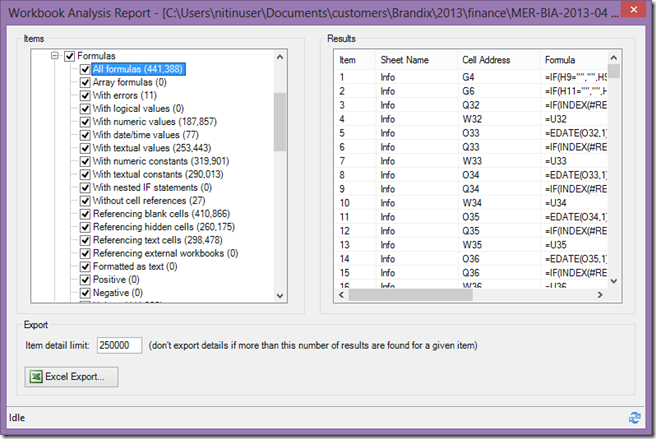Image resolution: width=656 pixels, height=439 pixels.
Task: Uncheck the Formulas parent checkbox
Action: 69,56
